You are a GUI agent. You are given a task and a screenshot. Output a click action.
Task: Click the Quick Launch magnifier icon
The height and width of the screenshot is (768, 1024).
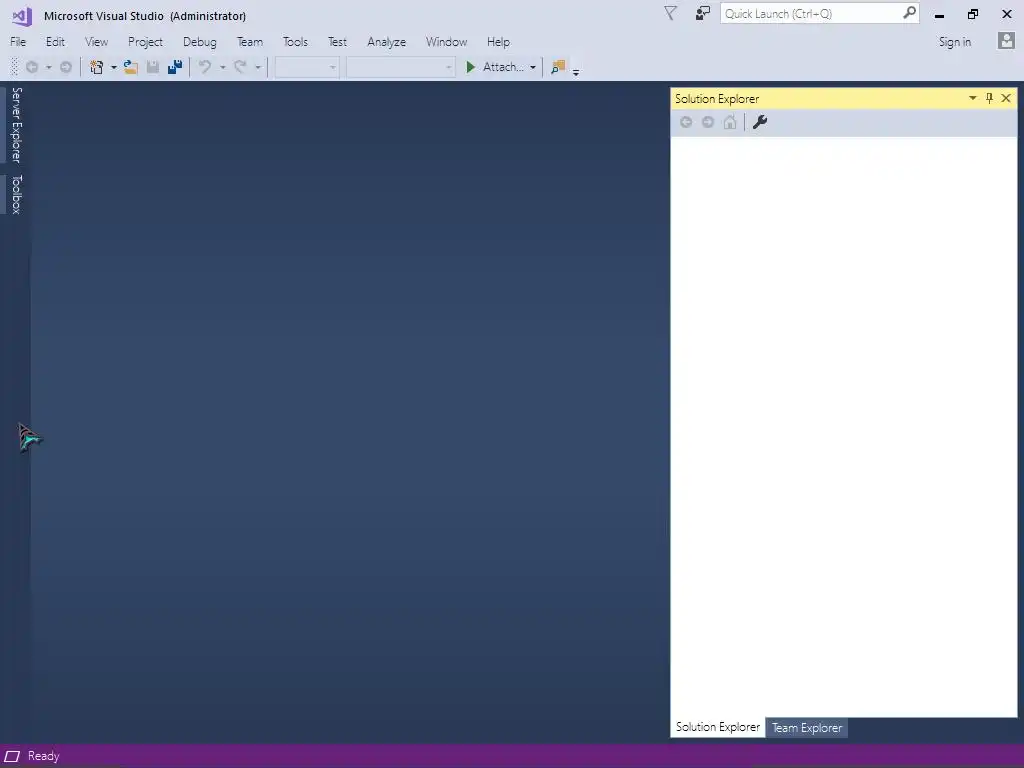pos(909,13)
